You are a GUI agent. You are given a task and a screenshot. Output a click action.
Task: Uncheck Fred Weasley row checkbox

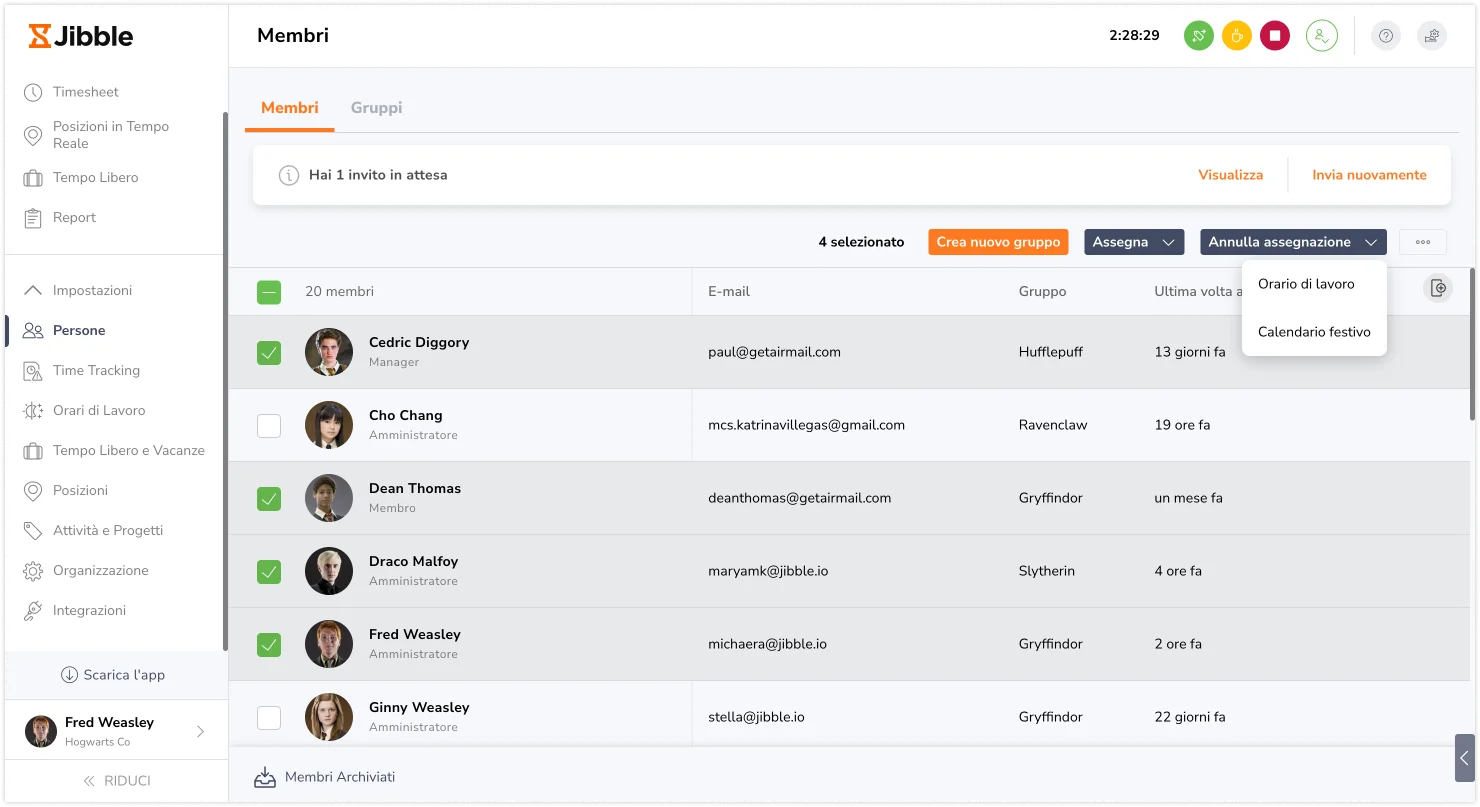(269, 645)
